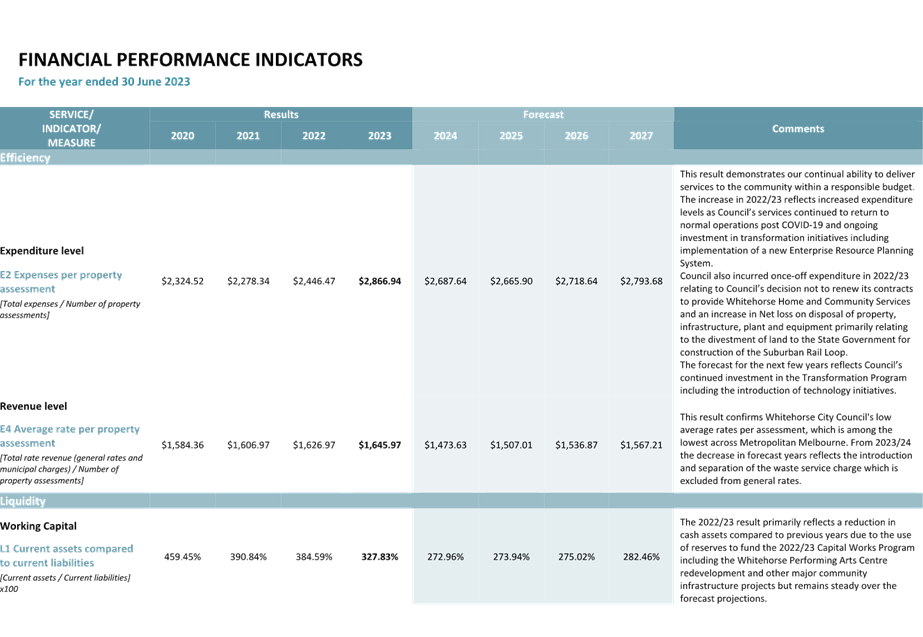Viewport: 923px width, 637px height.
Task: Select the $2,866.94 result for 2023
Action: [379, 281]
